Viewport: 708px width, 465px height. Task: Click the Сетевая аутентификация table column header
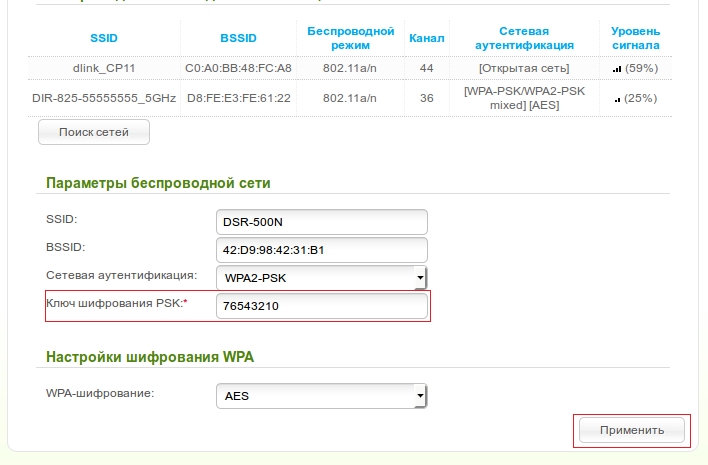pyautogui.click(x=524, y=38)
